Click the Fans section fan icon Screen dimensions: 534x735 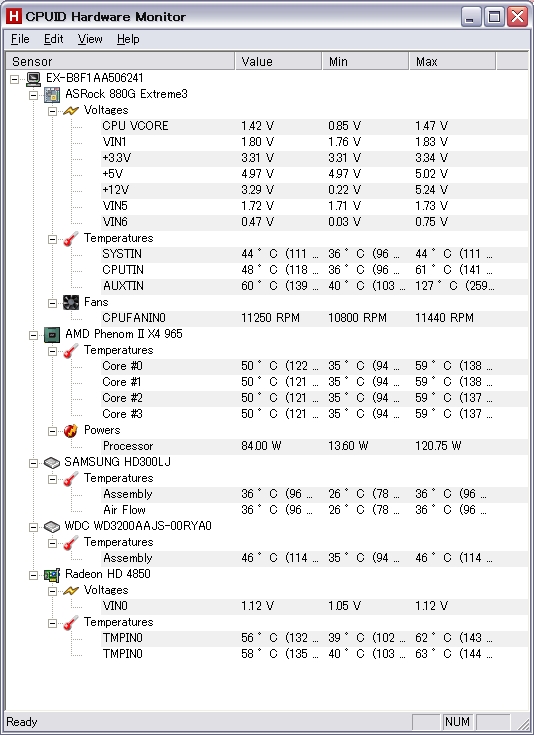71,302
